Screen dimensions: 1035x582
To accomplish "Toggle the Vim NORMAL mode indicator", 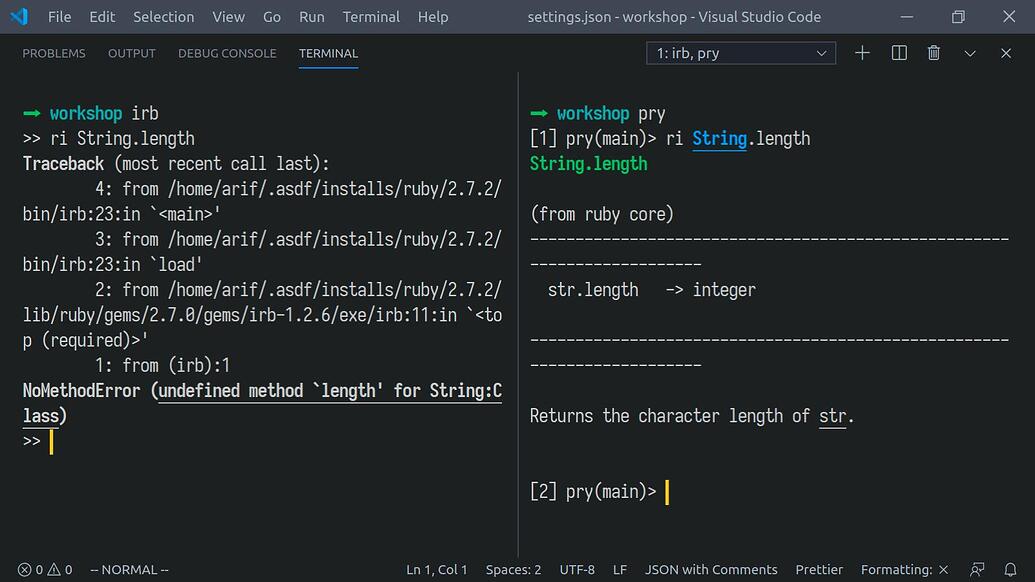I will (129, 569).
